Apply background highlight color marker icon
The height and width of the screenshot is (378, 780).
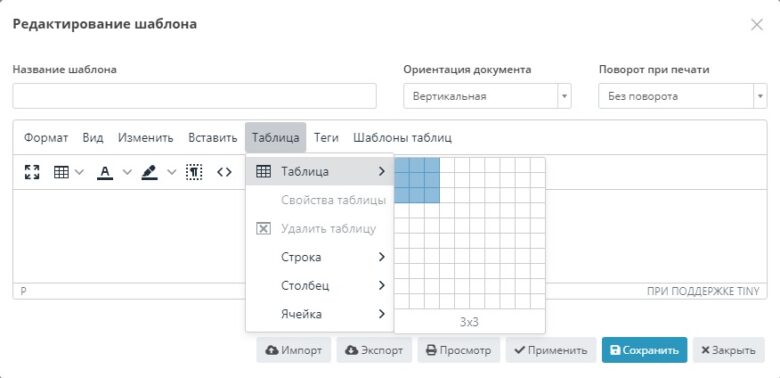pos(149,172)
